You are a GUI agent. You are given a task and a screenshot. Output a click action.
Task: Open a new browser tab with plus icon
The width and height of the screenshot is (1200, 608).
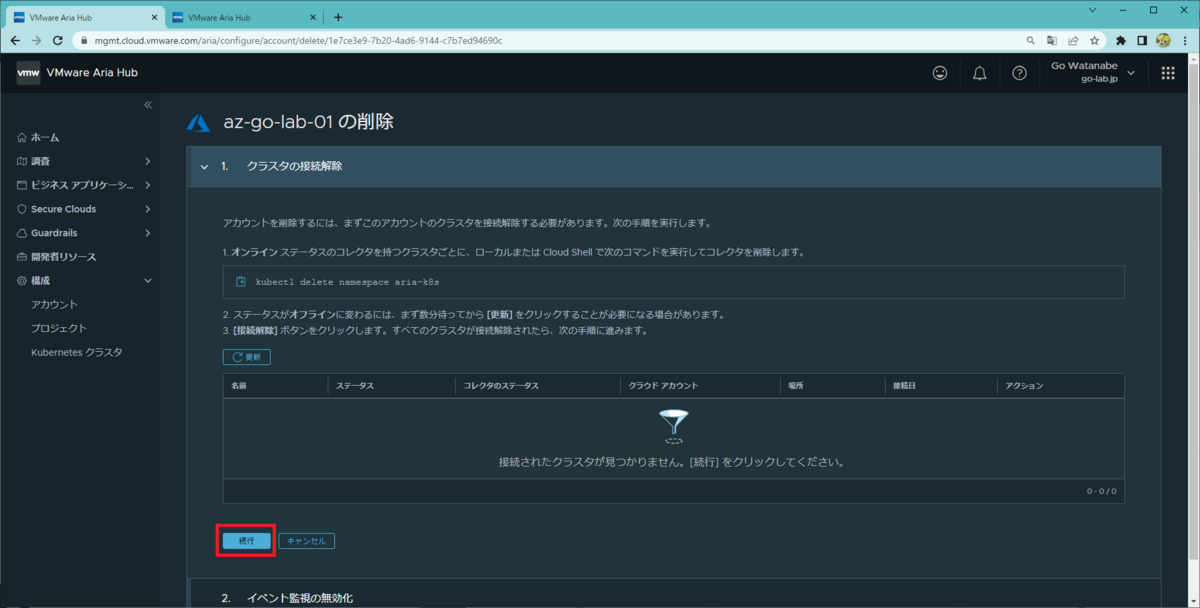pos(338,17)
